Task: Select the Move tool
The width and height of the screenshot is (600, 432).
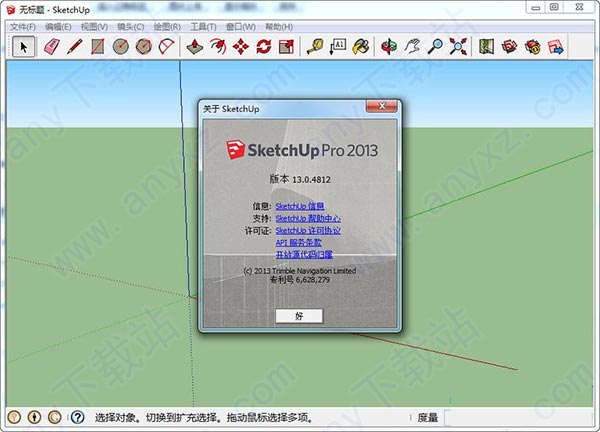Action: [x=241, y=47]
